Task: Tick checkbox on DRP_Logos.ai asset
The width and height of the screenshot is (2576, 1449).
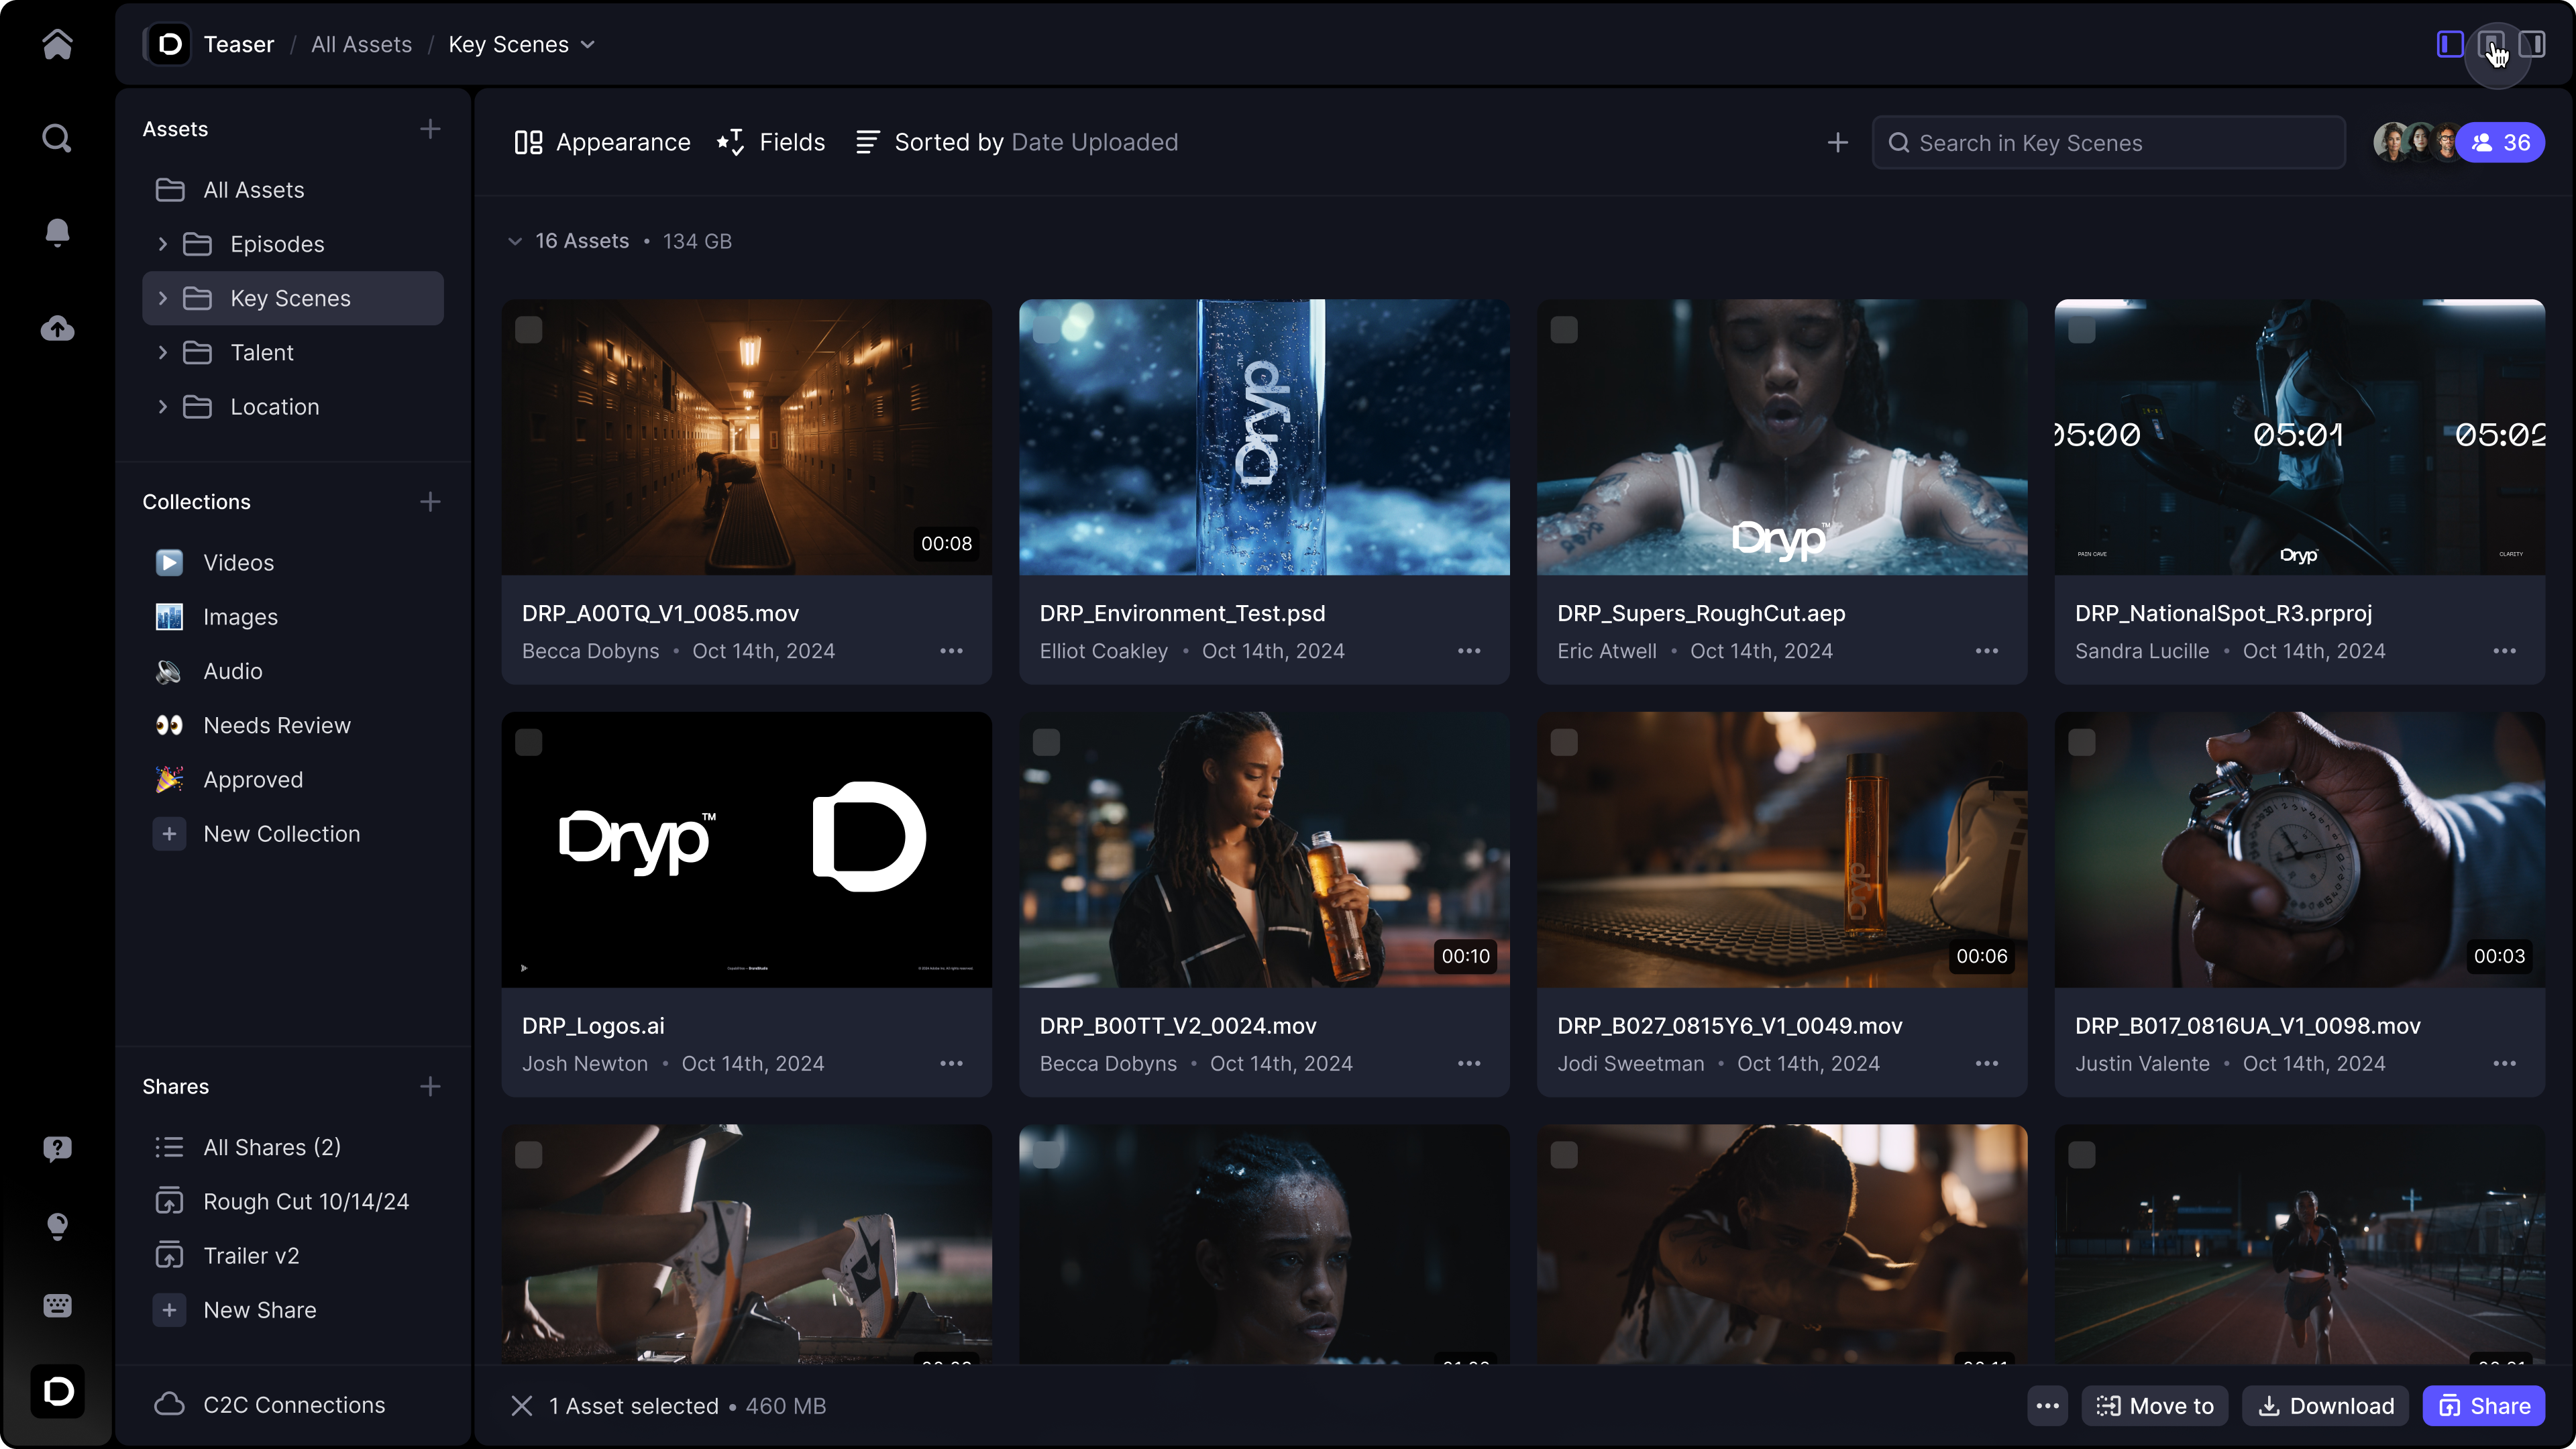Action: click(529, 742)
